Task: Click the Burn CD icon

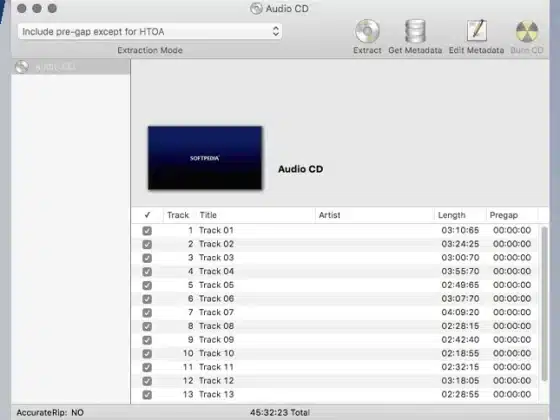Action: click(x=527, y=31)
